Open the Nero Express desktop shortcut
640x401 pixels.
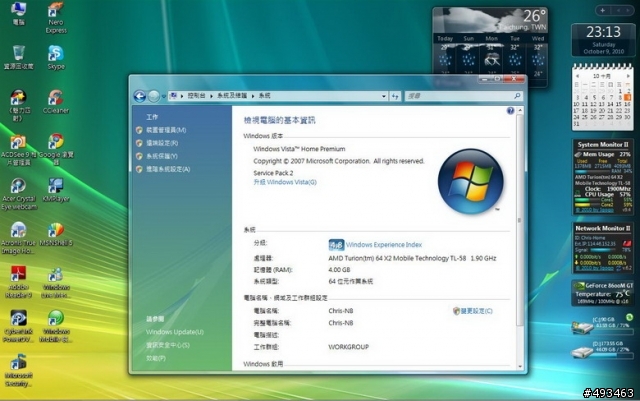[56, 18]
